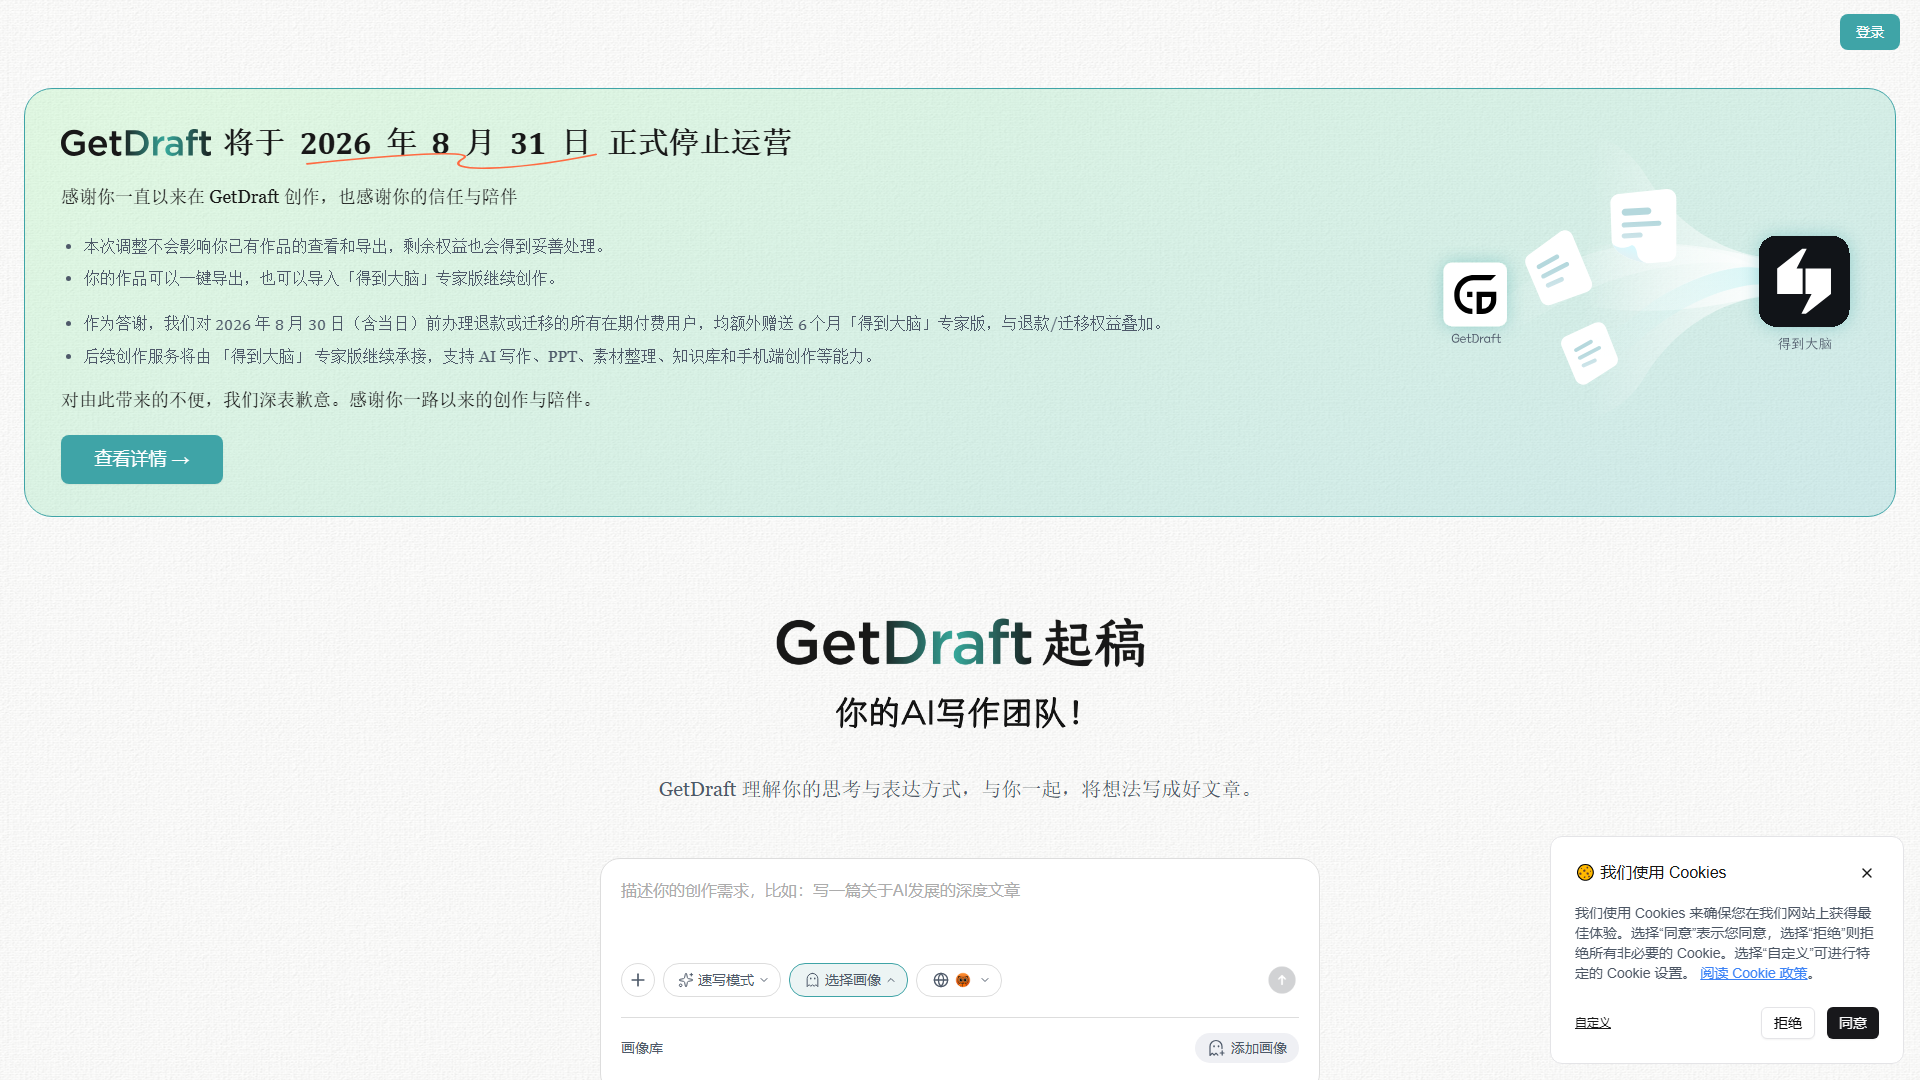
Task: Open 查看详情 details button
Action: pyautogui.click(x=142, y=459)
